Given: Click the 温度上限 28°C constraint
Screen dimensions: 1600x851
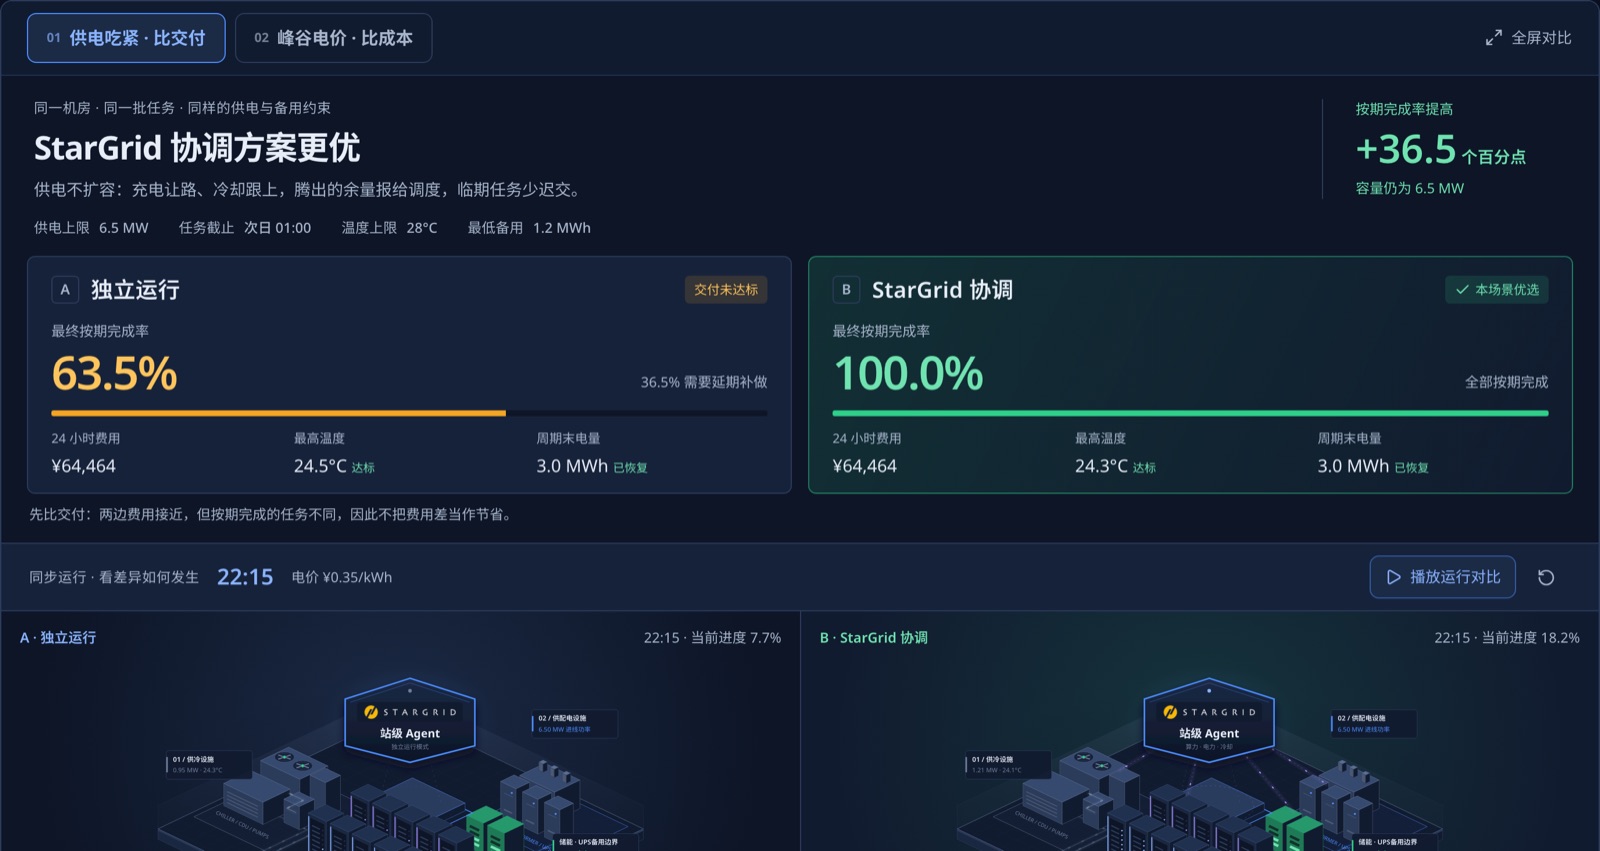Looking at the screenshot, I should pos(390,228).
